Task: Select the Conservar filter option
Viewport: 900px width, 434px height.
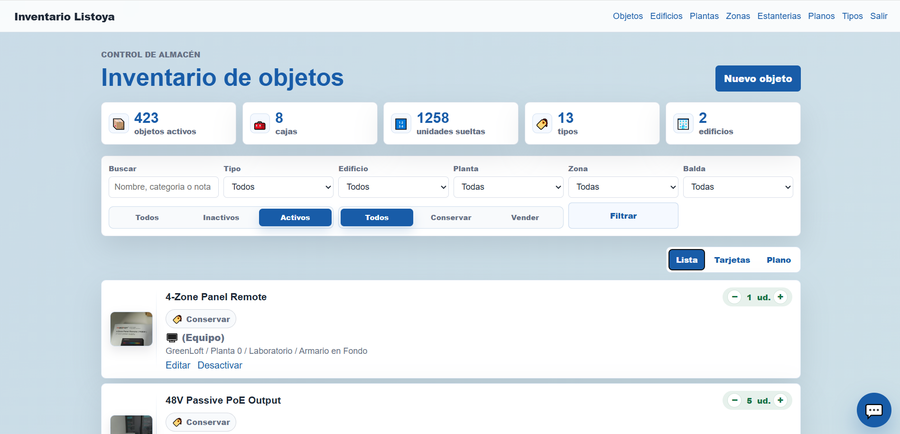Action: [x=451, y=218]
